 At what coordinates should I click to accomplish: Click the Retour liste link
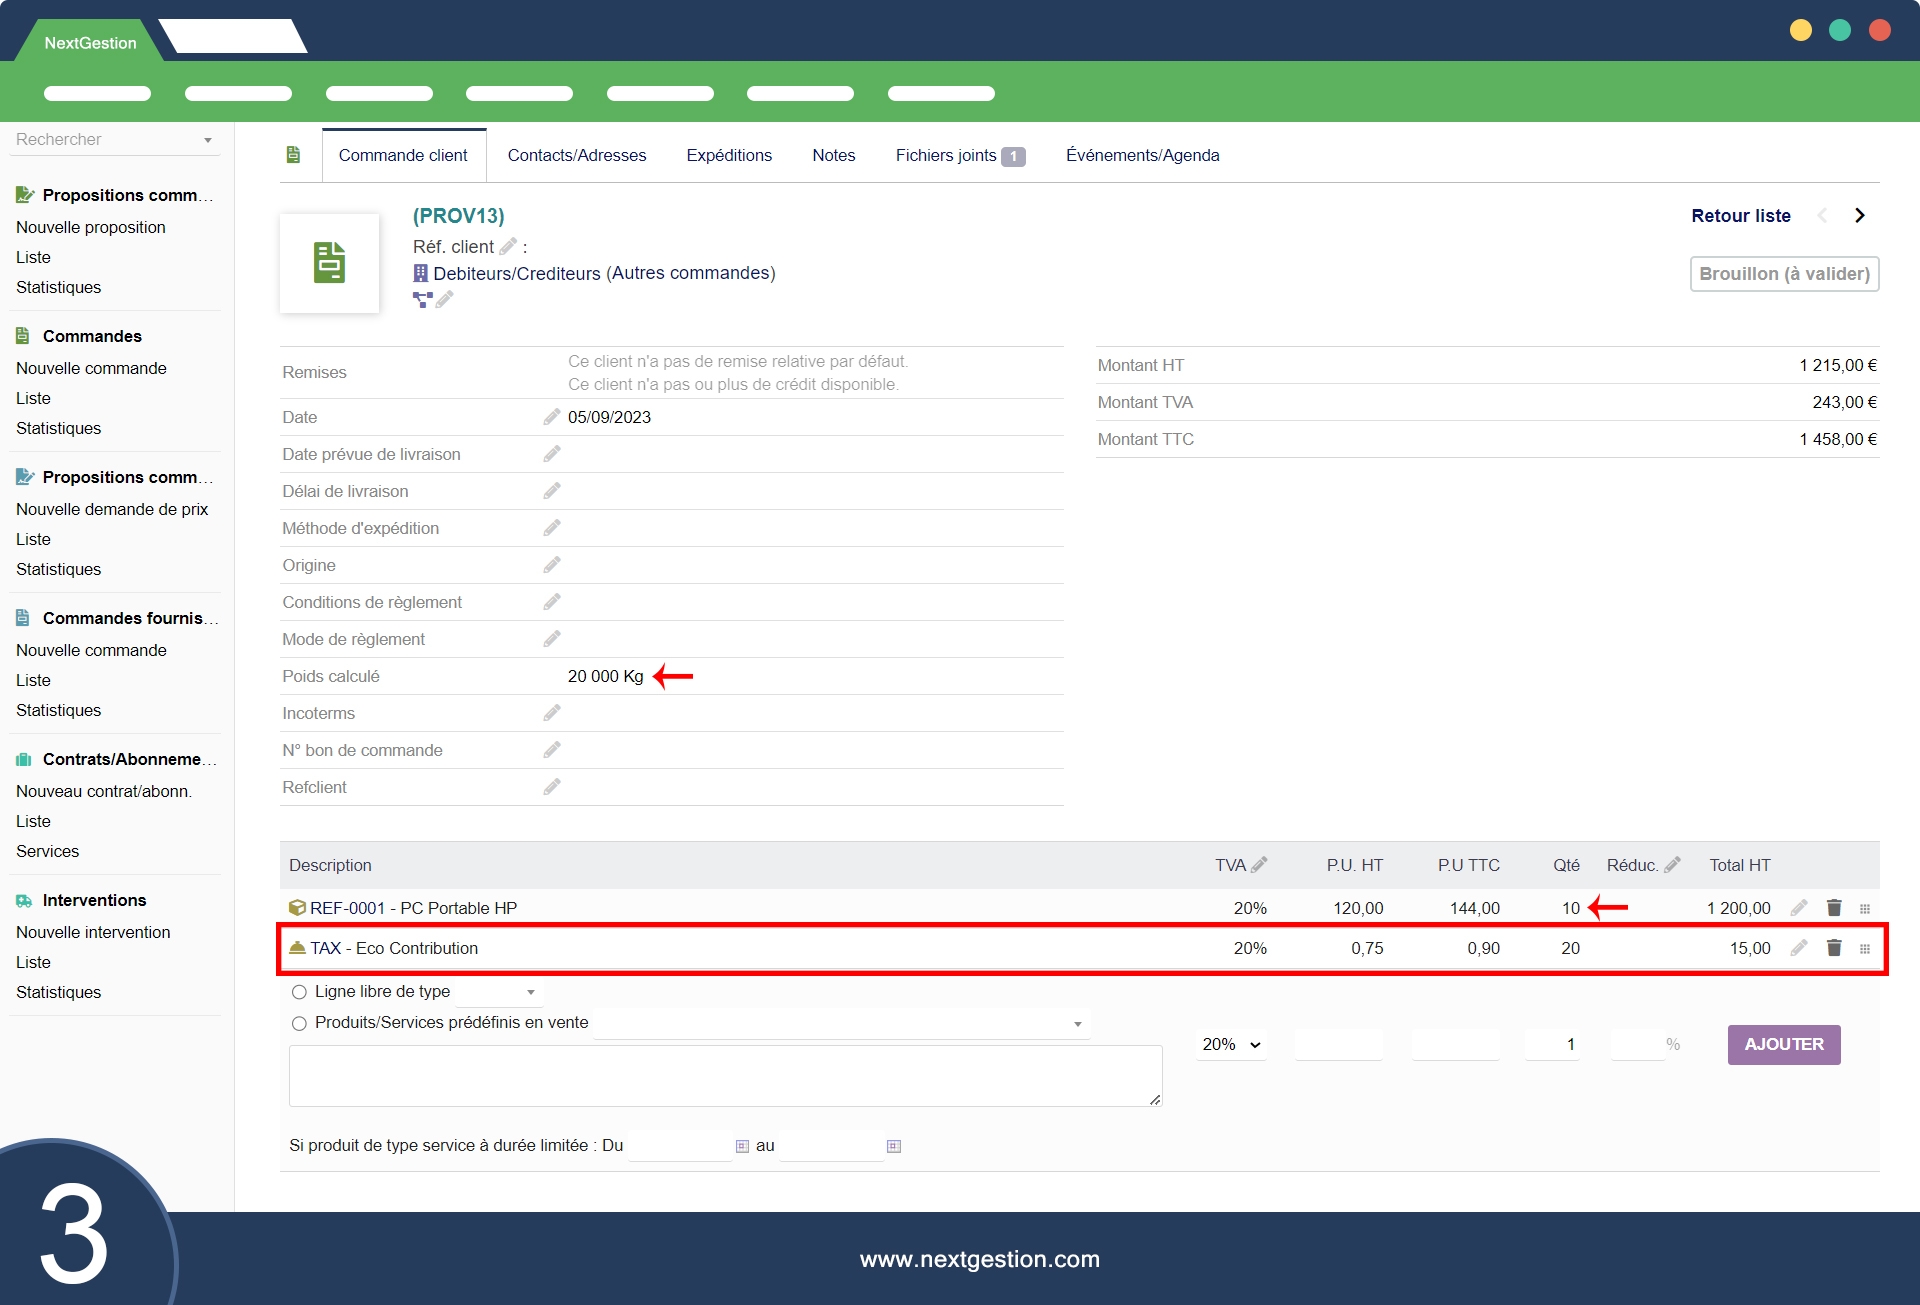[x=1740, y=216]
